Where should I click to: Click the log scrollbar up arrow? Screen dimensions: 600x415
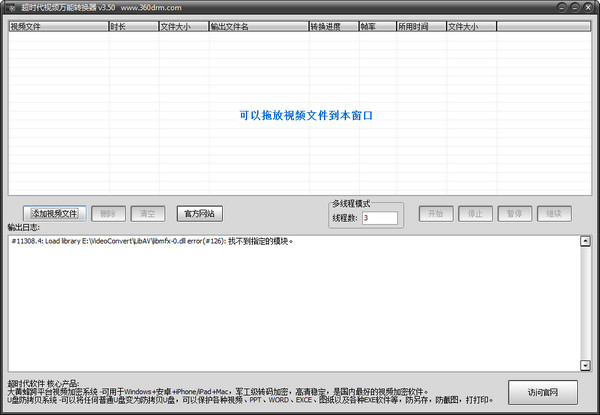[x=585, y=238]
